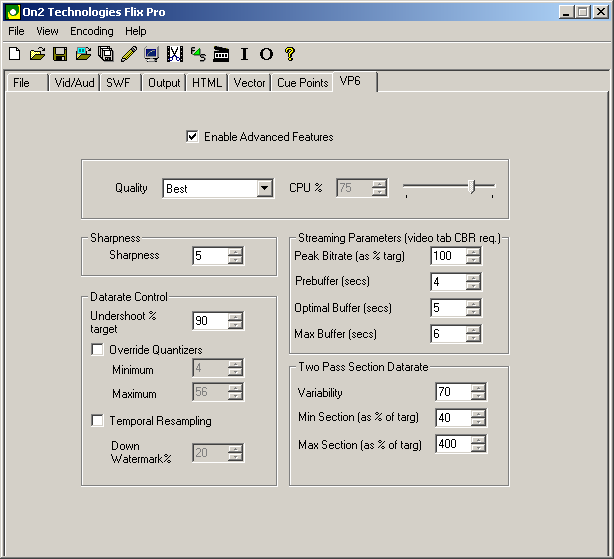The width and height of the screenshot is (614, 559).
Task: Click the New file toolbar icon
Action: 14,54
